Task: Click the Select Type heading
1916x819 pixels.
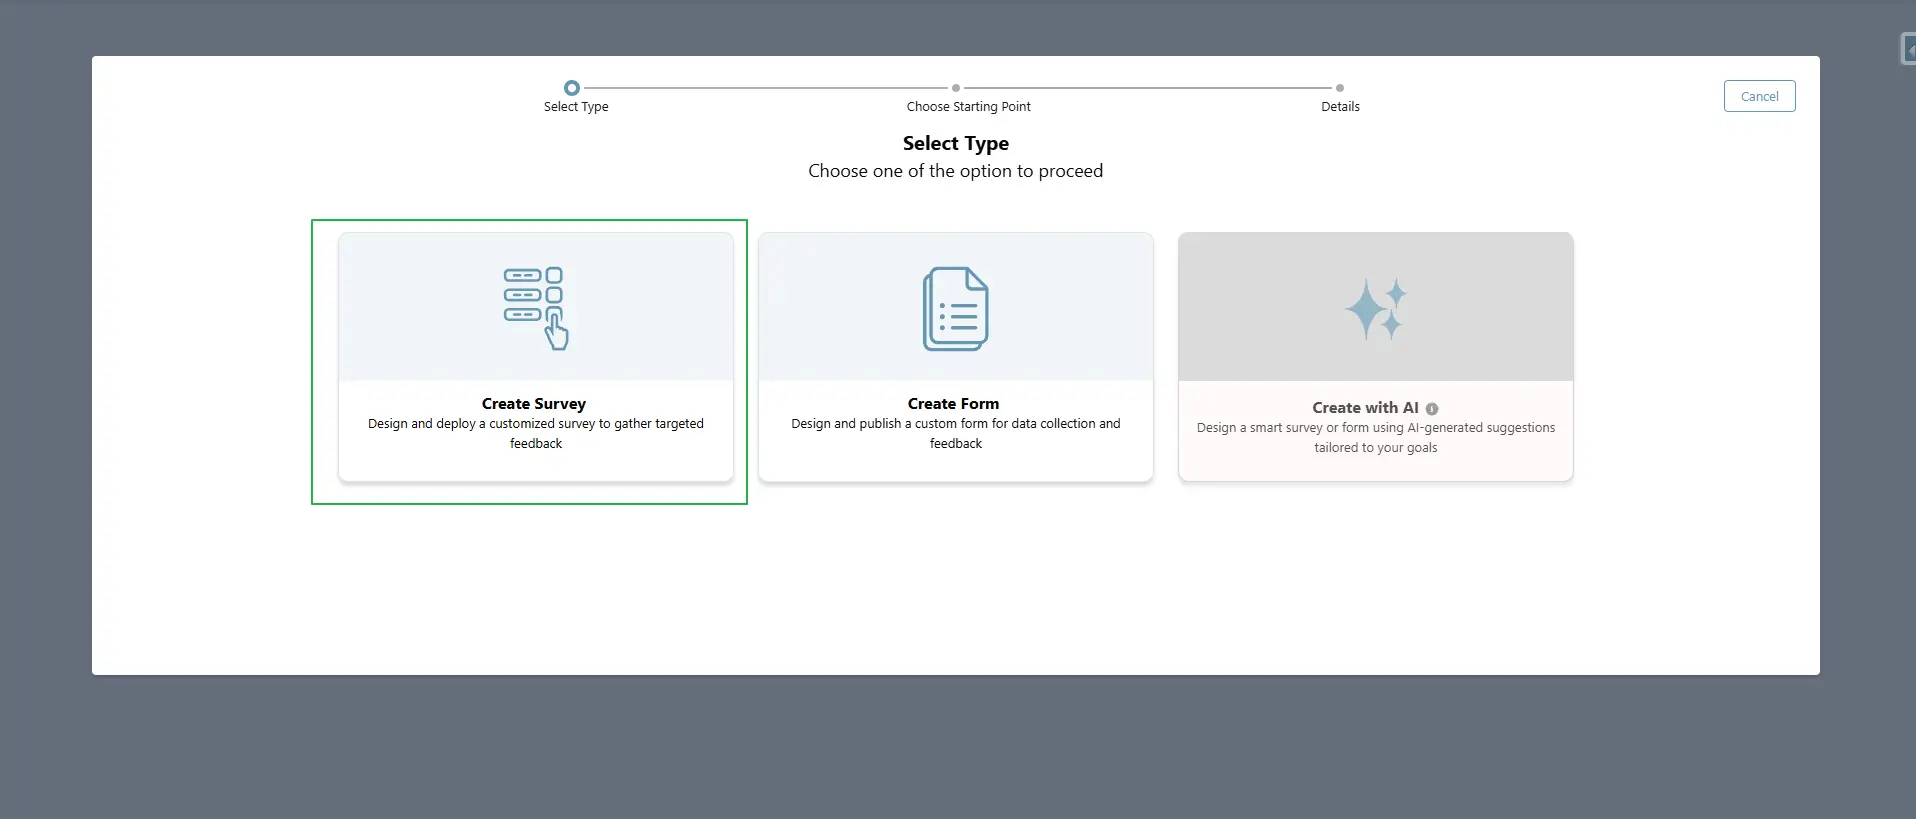Action: [955, 143]
